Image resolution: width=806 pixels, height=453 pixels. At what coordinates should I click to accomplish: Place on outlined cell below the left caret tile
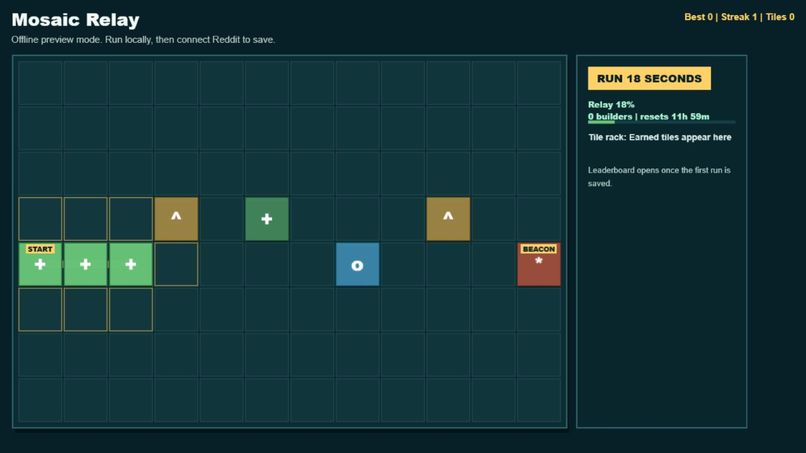coord(176,264)
